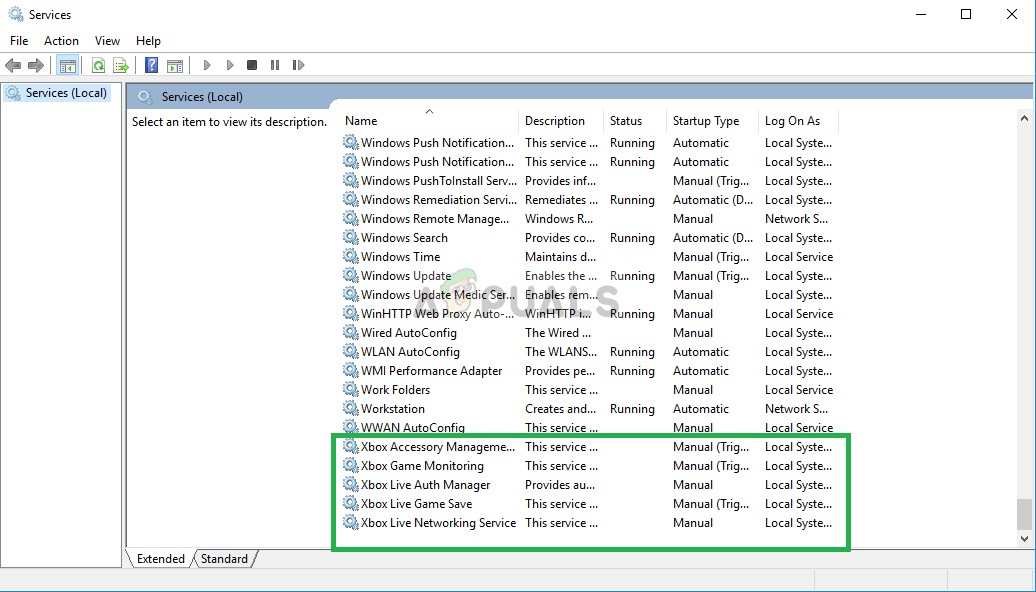Open the Help menu

tap(148, 41)
